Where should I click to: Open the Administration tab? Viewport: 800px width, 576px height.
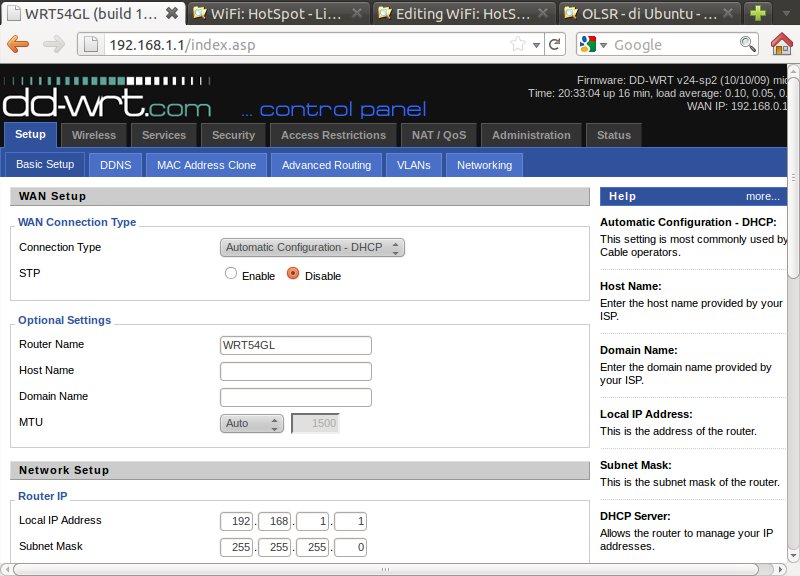[531, 135]
